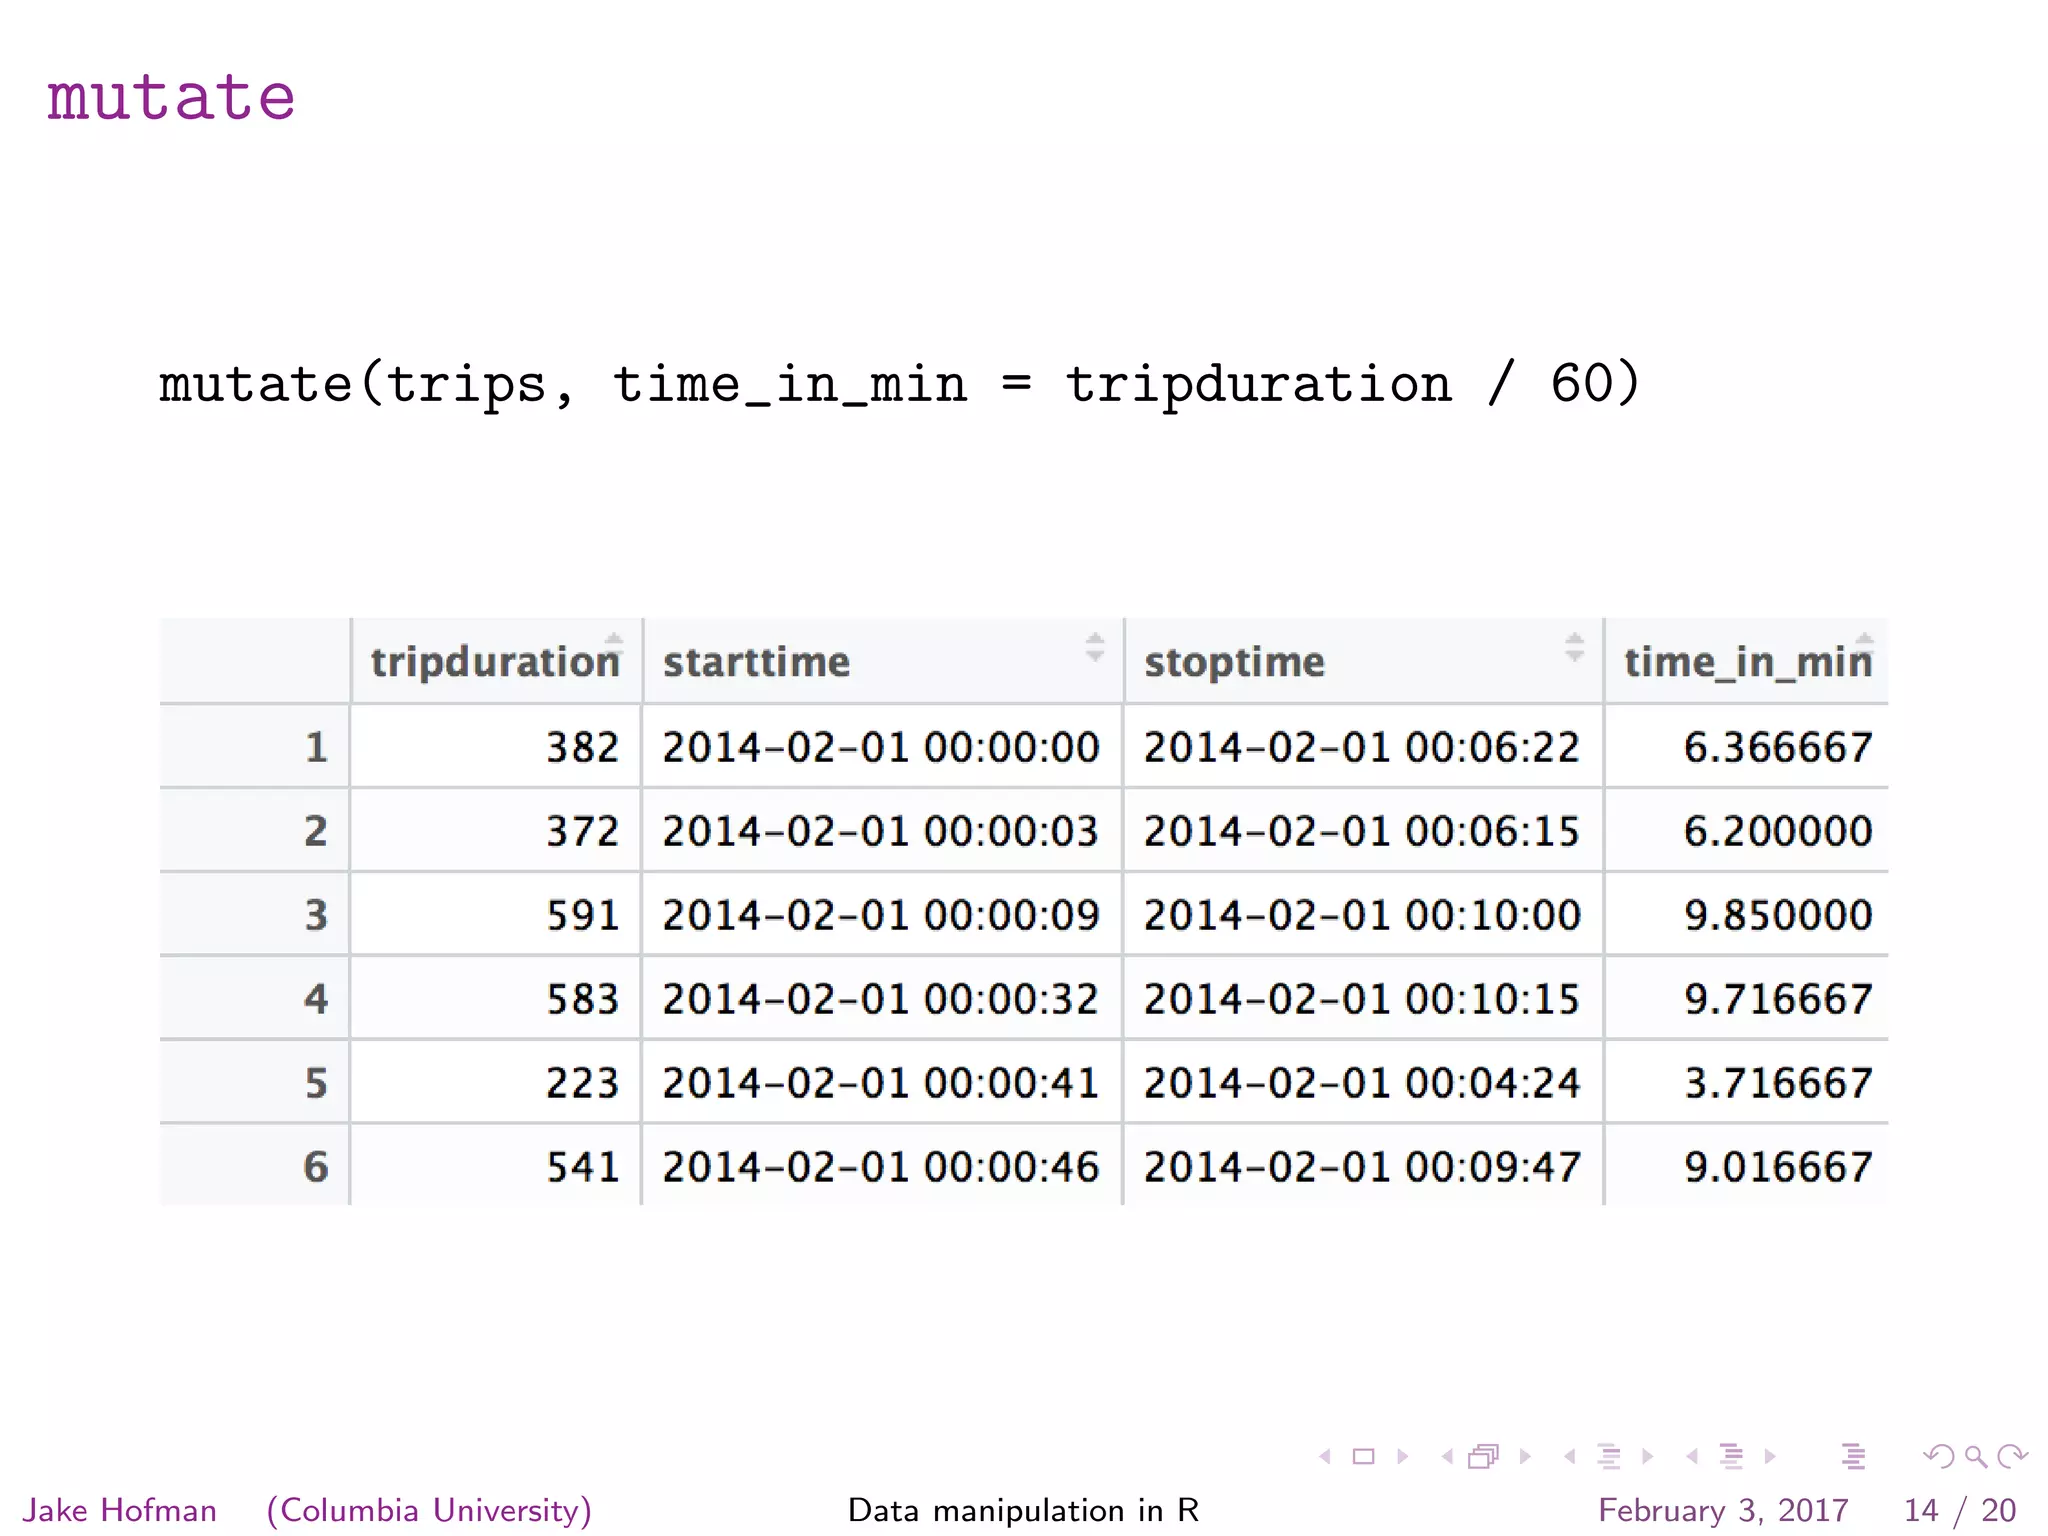Click the February 3, 2017 date

[x=1723, y=1510]
